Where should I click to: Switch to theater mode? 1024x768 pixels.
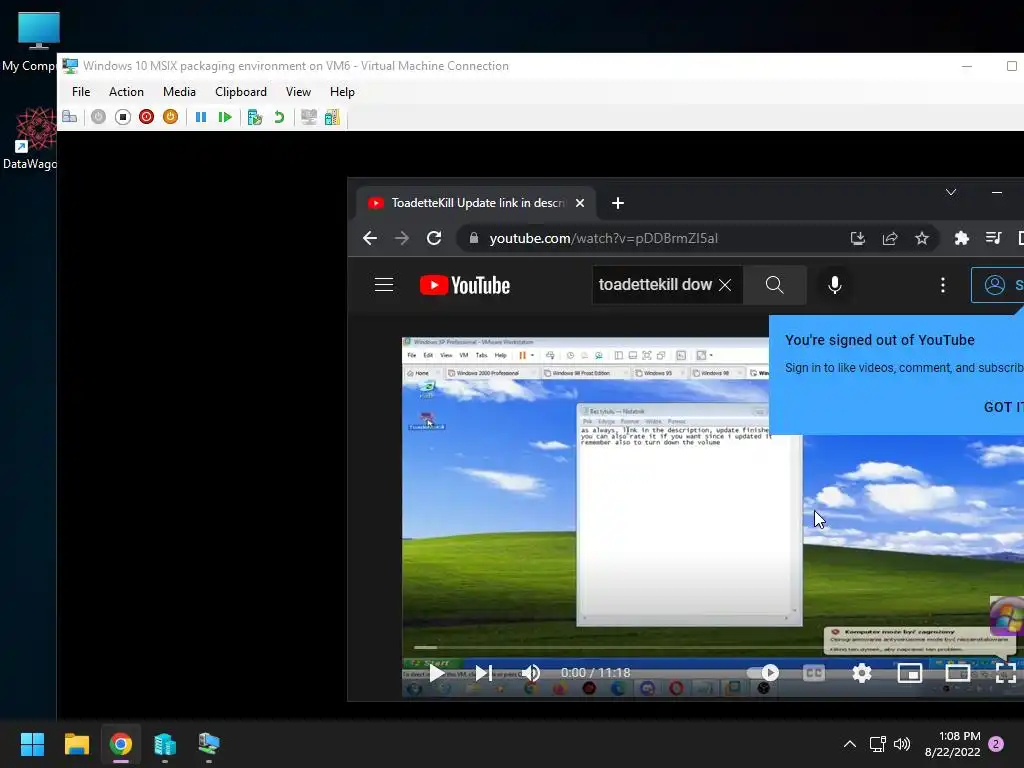957,673
